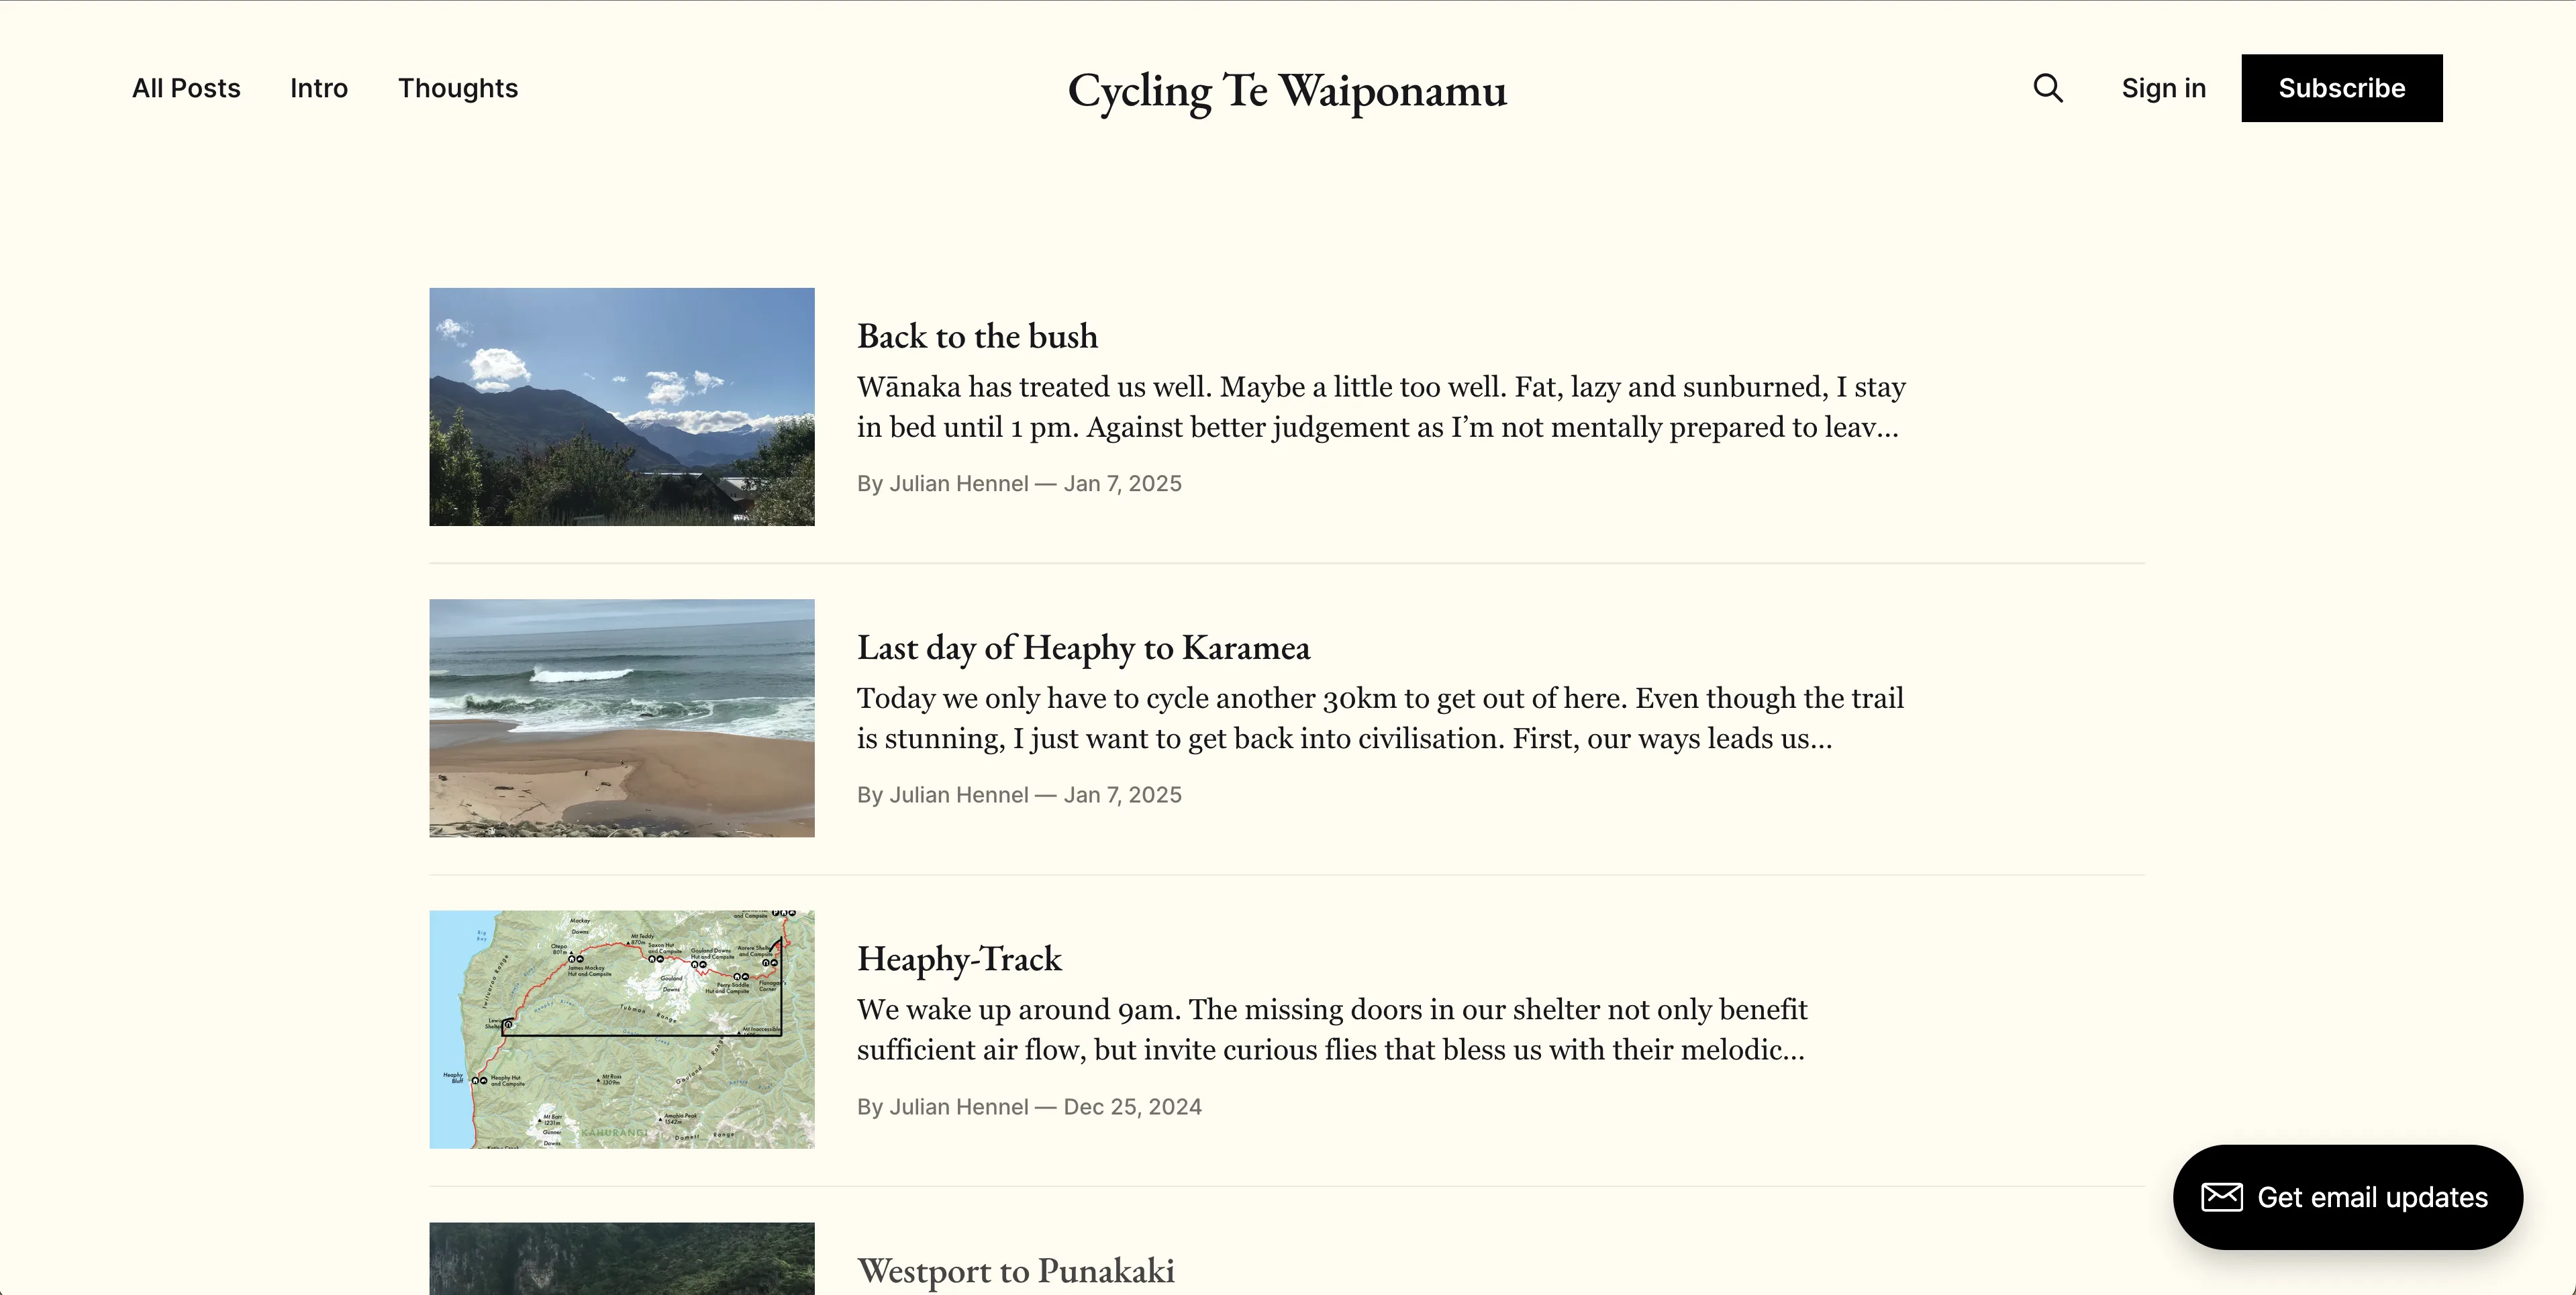Go to All Posts in navigation
This screenshot has width=2576, height=1295.
tap(186, 88)
